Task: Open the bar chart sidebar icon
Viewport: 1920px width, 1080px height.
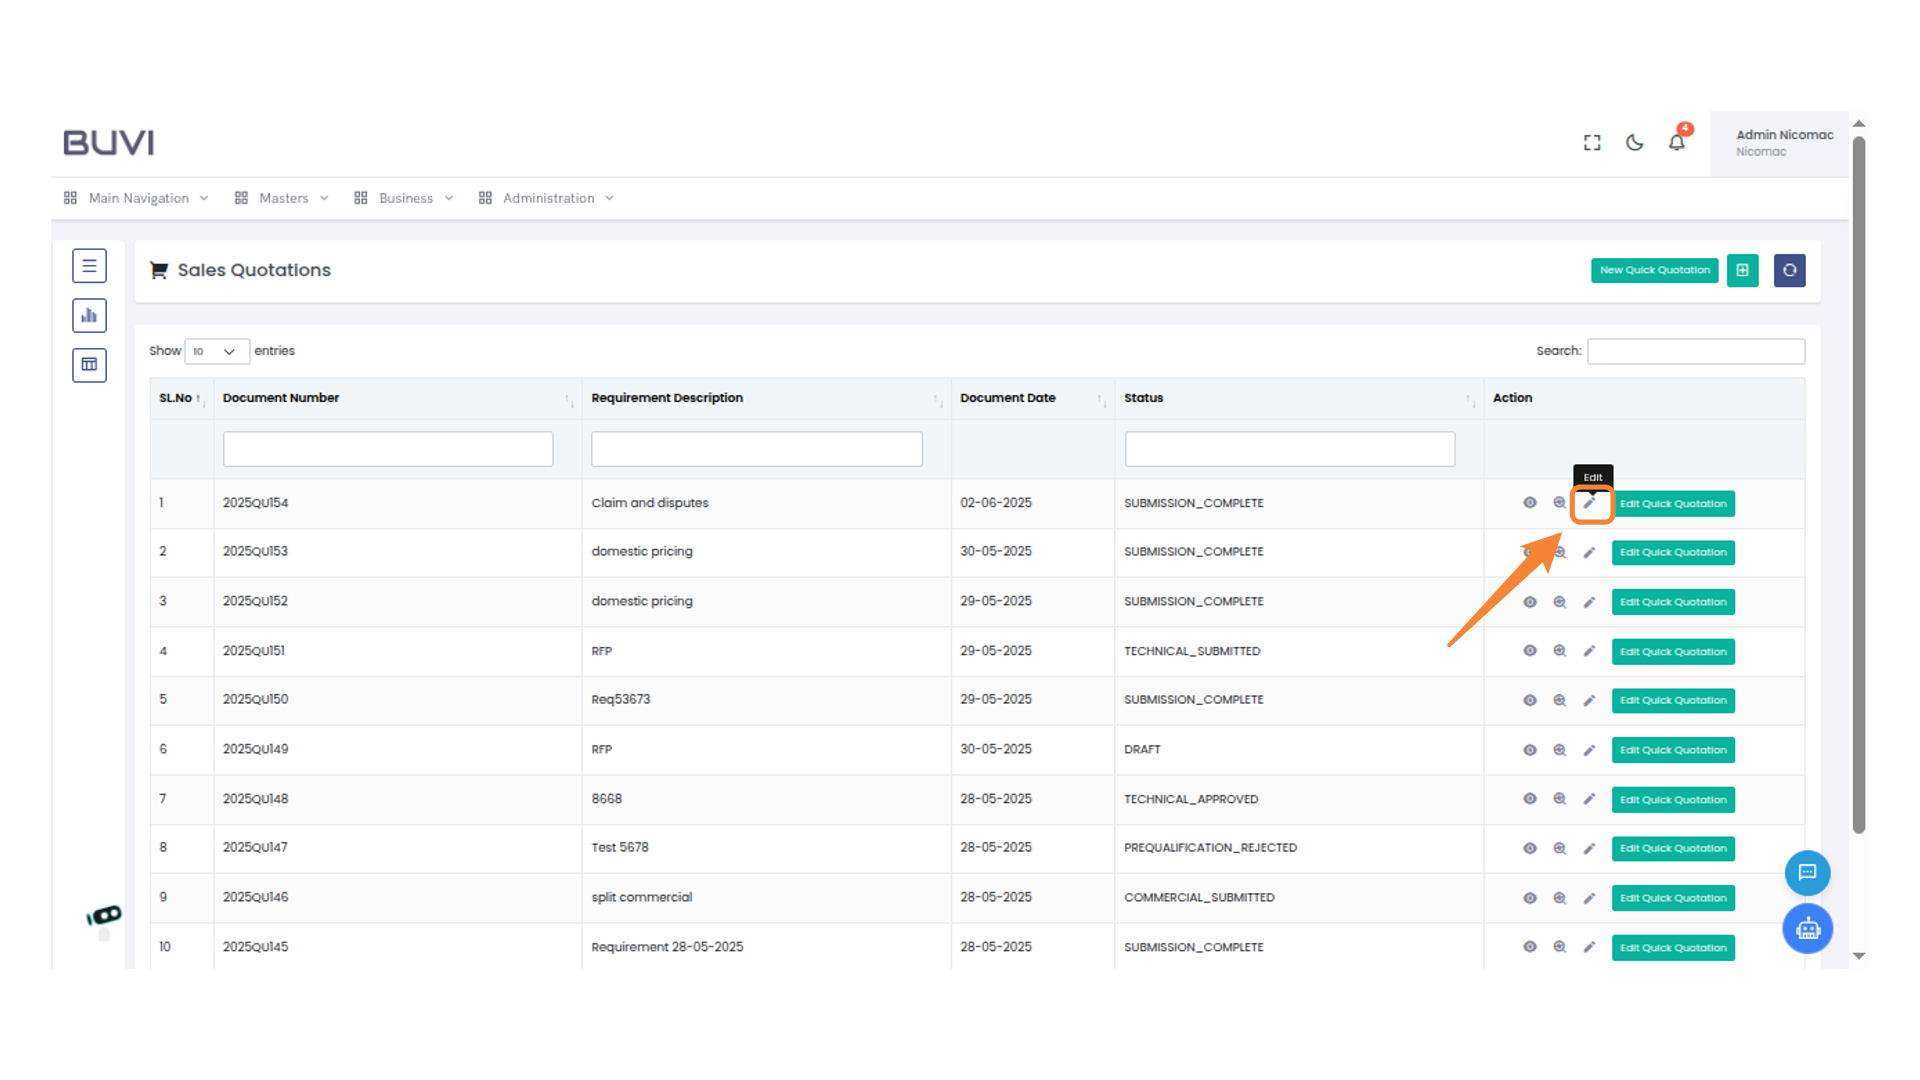Action: click(x=89, y=316)
